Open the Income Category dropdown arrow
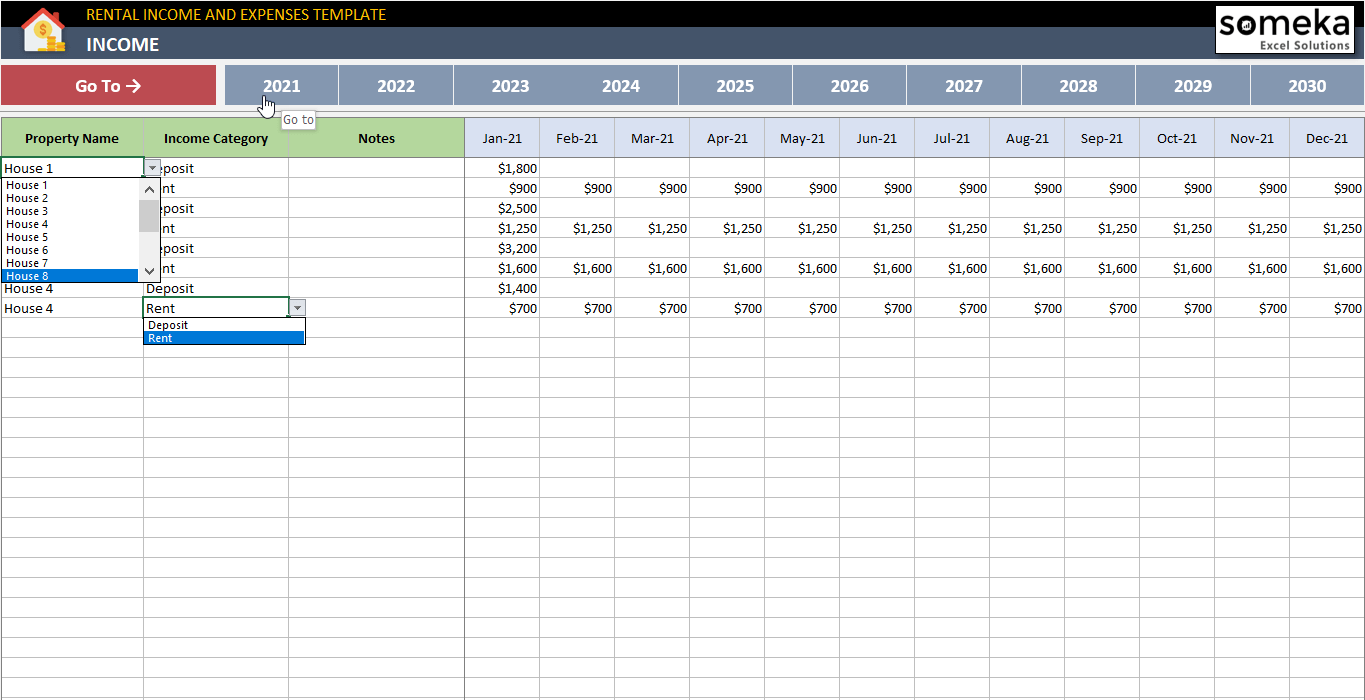This screenshot has height=700, width=1365. coord(297,307)
